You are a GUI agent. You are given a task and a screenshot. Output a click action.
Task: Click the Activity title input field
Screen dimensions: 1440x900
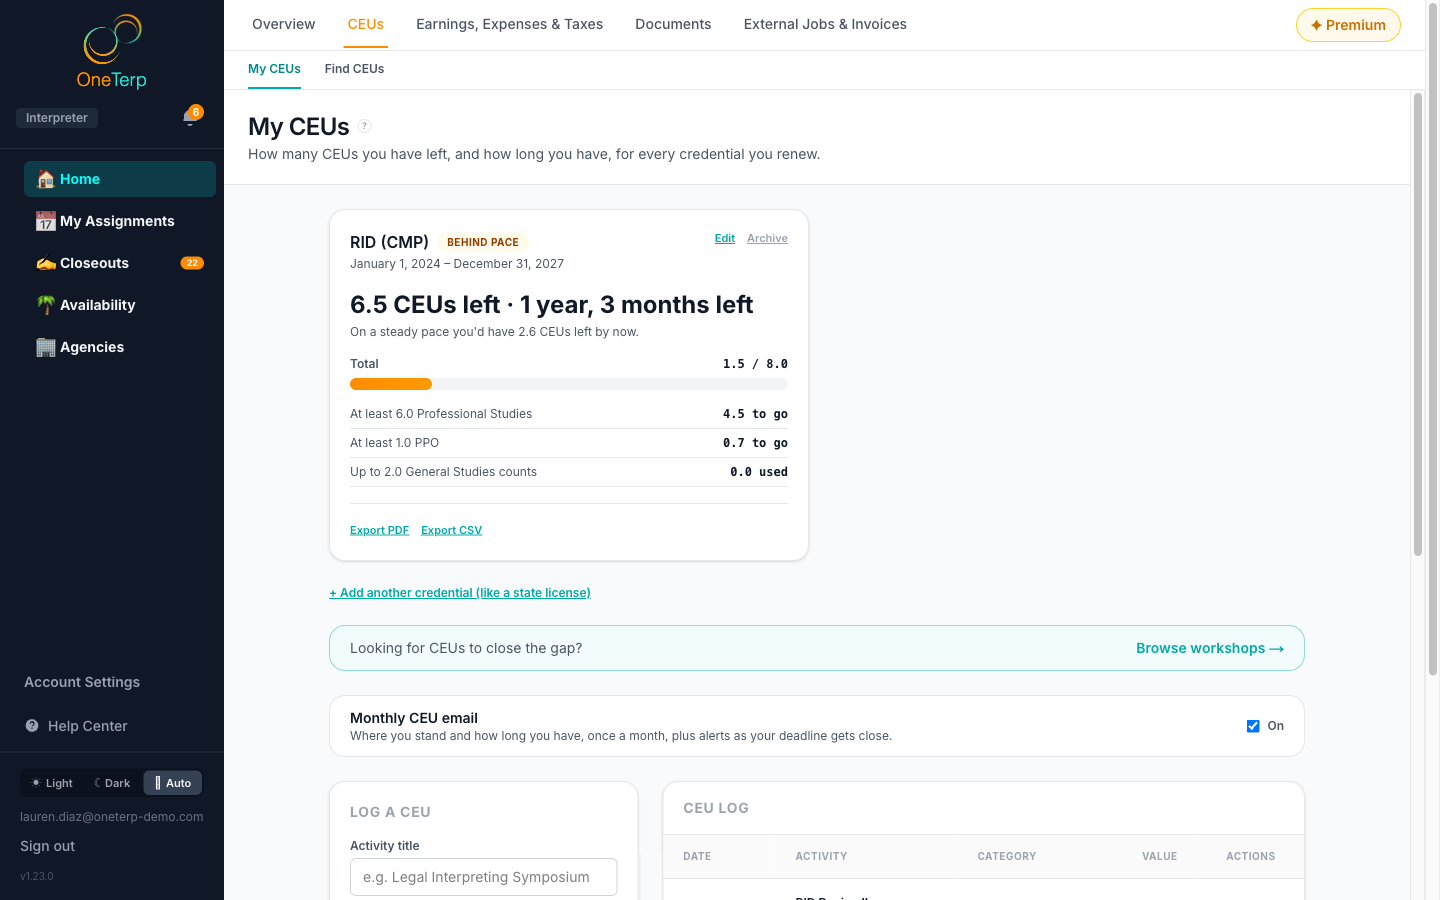(484, 877)
